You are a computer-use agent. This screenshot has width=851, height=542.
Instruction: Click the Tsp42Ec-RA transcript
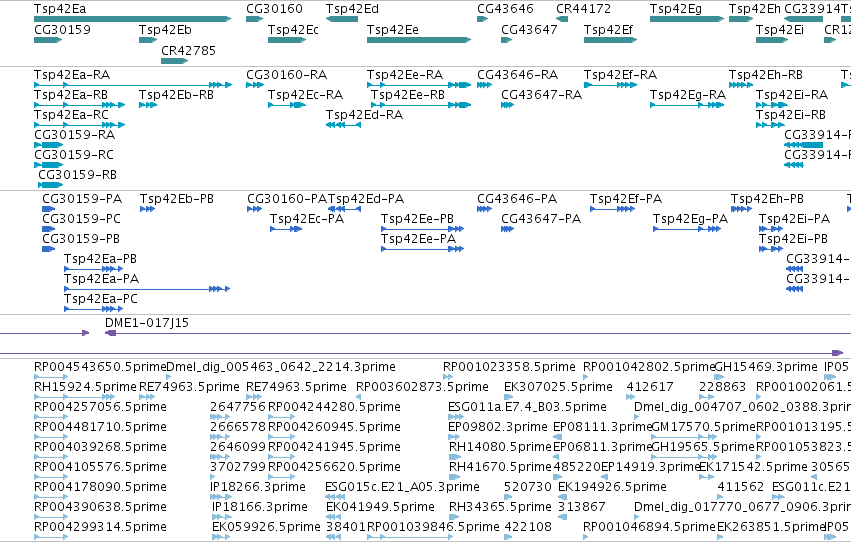point(287,105)
